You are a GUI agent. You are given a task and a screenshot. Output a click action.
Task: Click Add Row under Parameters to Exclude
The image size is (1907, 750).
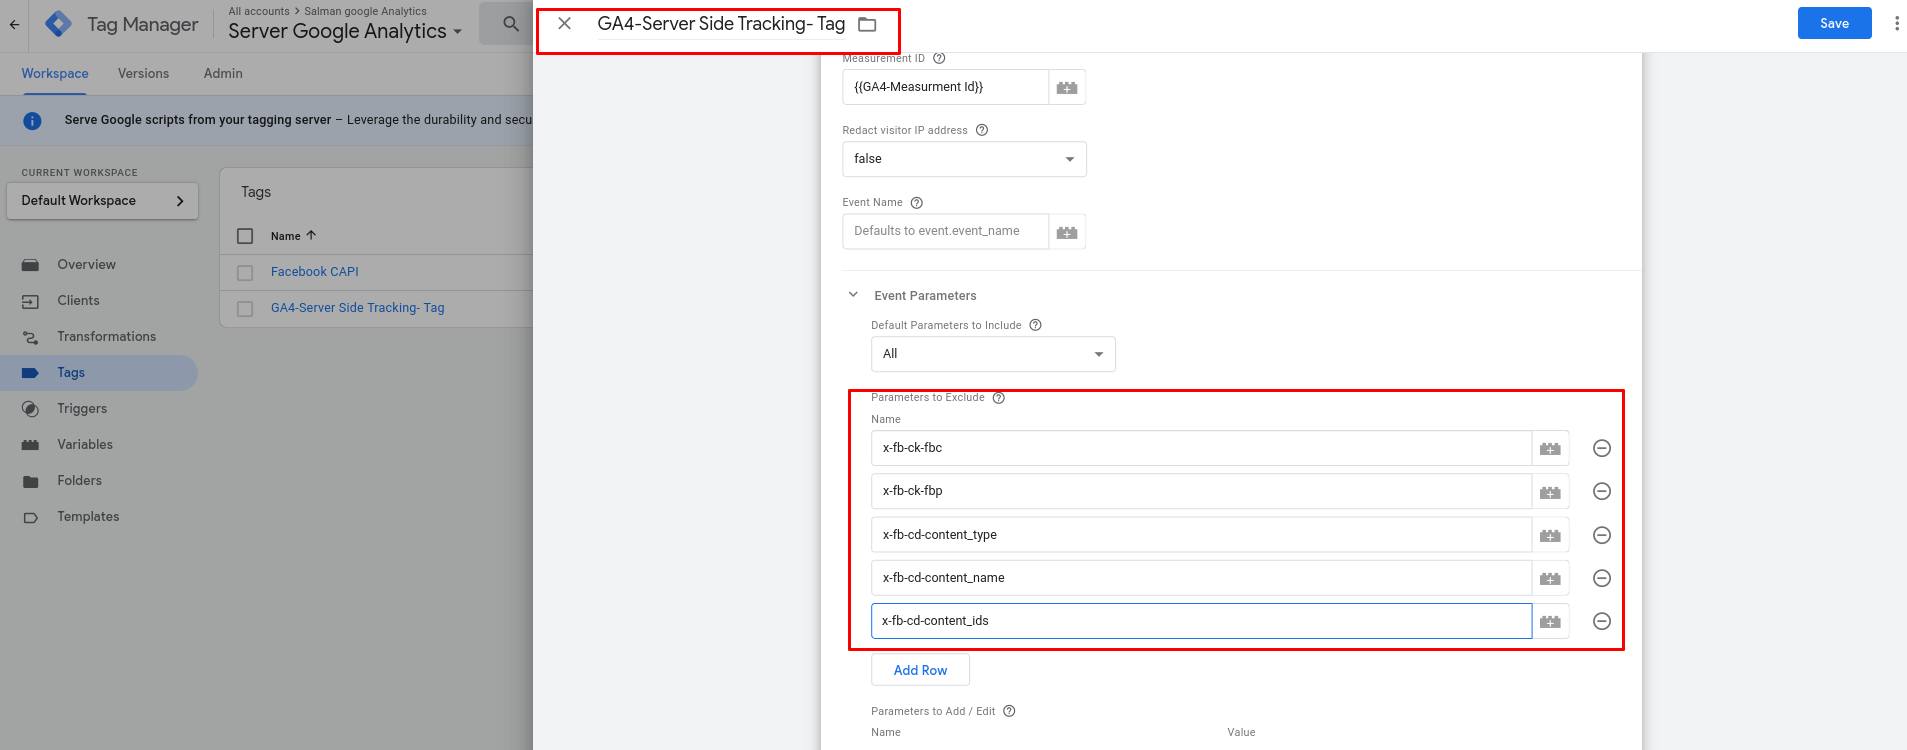coord(920,670)
